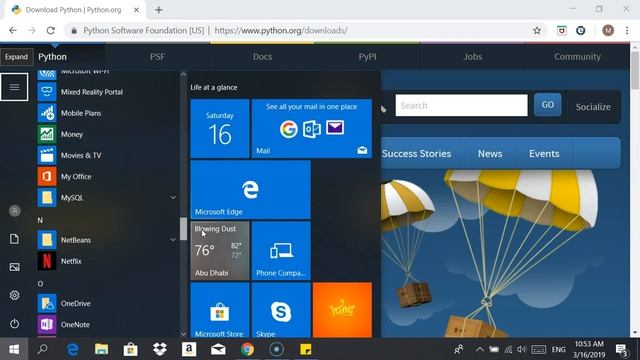
Task: Open Start menu hamburger navigation
Action: [x=14, y=87]
